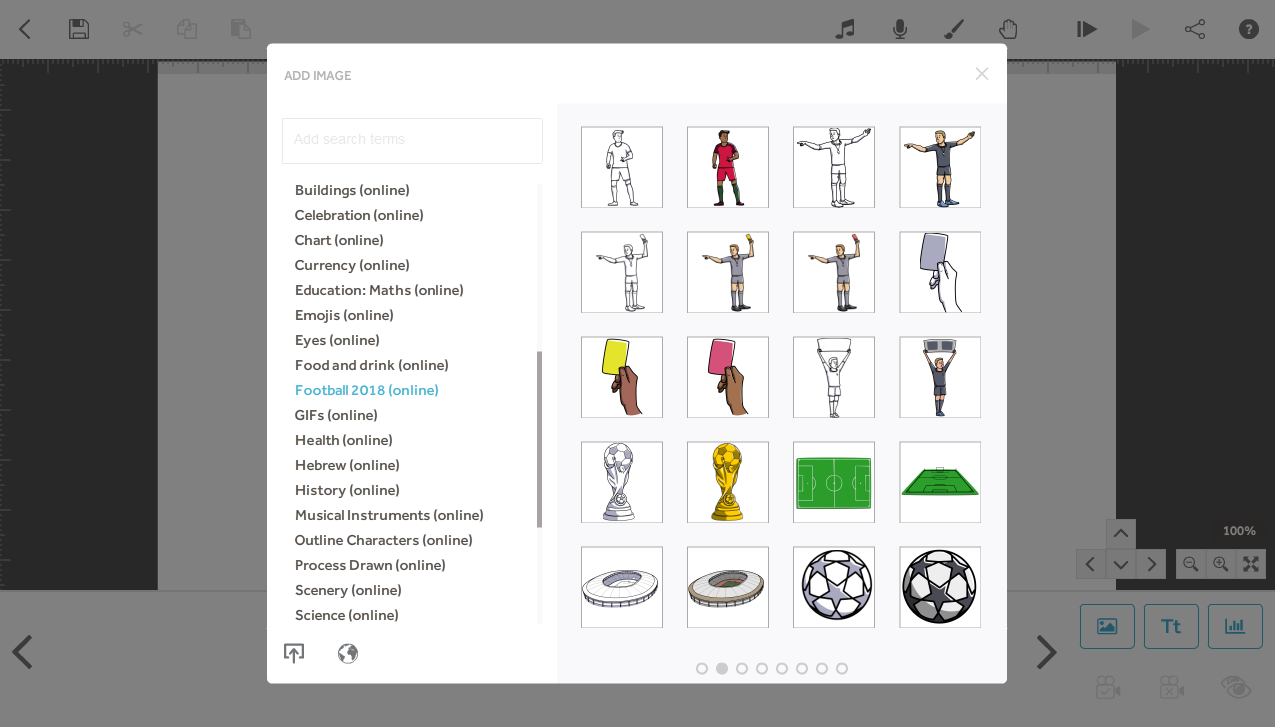This screenshot has height=727, width=1275.
Task: Open the help question mark icon
Action: tap(1249, 29)
